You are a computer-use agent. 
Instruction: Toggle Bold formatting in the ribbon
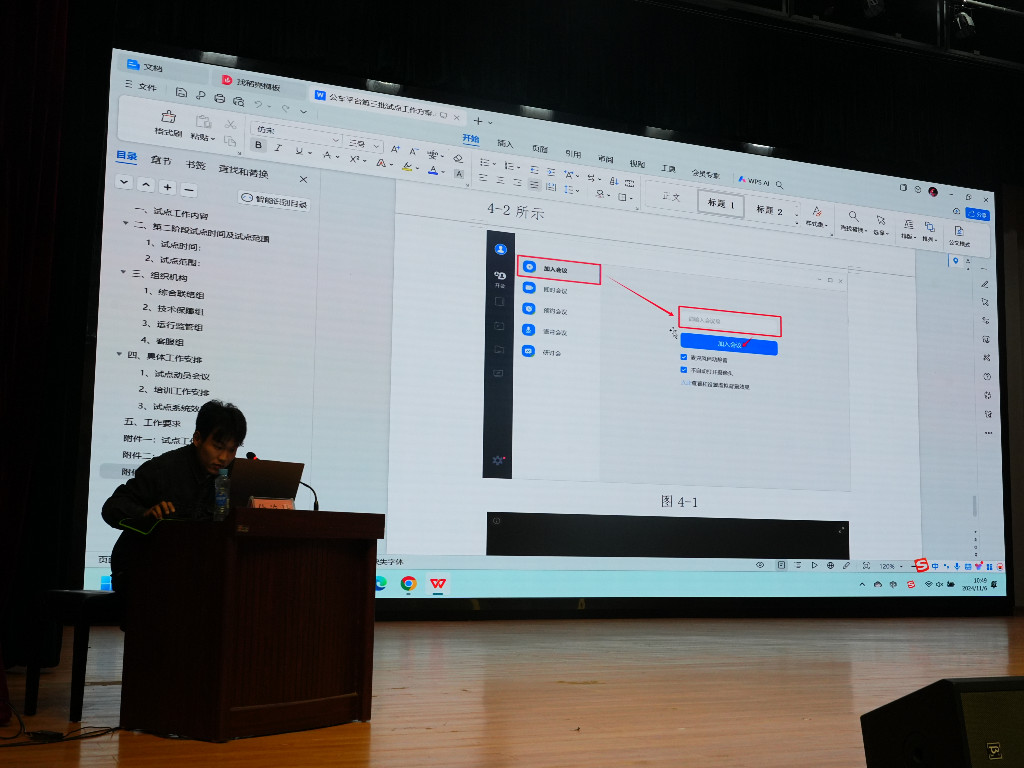point(258,146)
